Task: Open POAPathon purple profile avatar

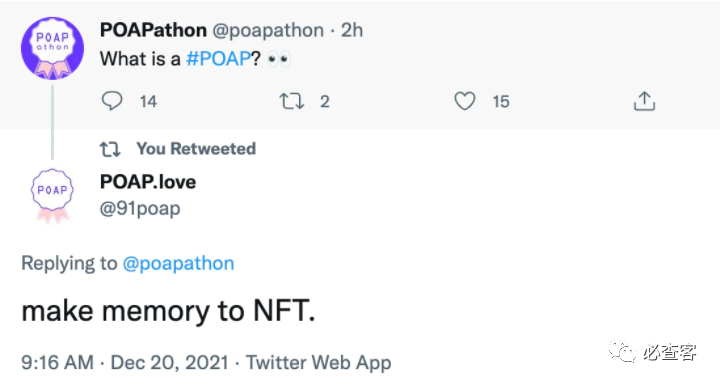Action: click(52, 48)
